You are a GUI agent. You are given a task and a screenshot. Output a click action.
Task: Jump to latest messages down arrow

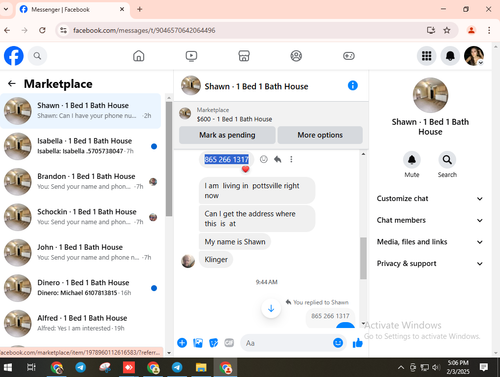click(271, 308)
